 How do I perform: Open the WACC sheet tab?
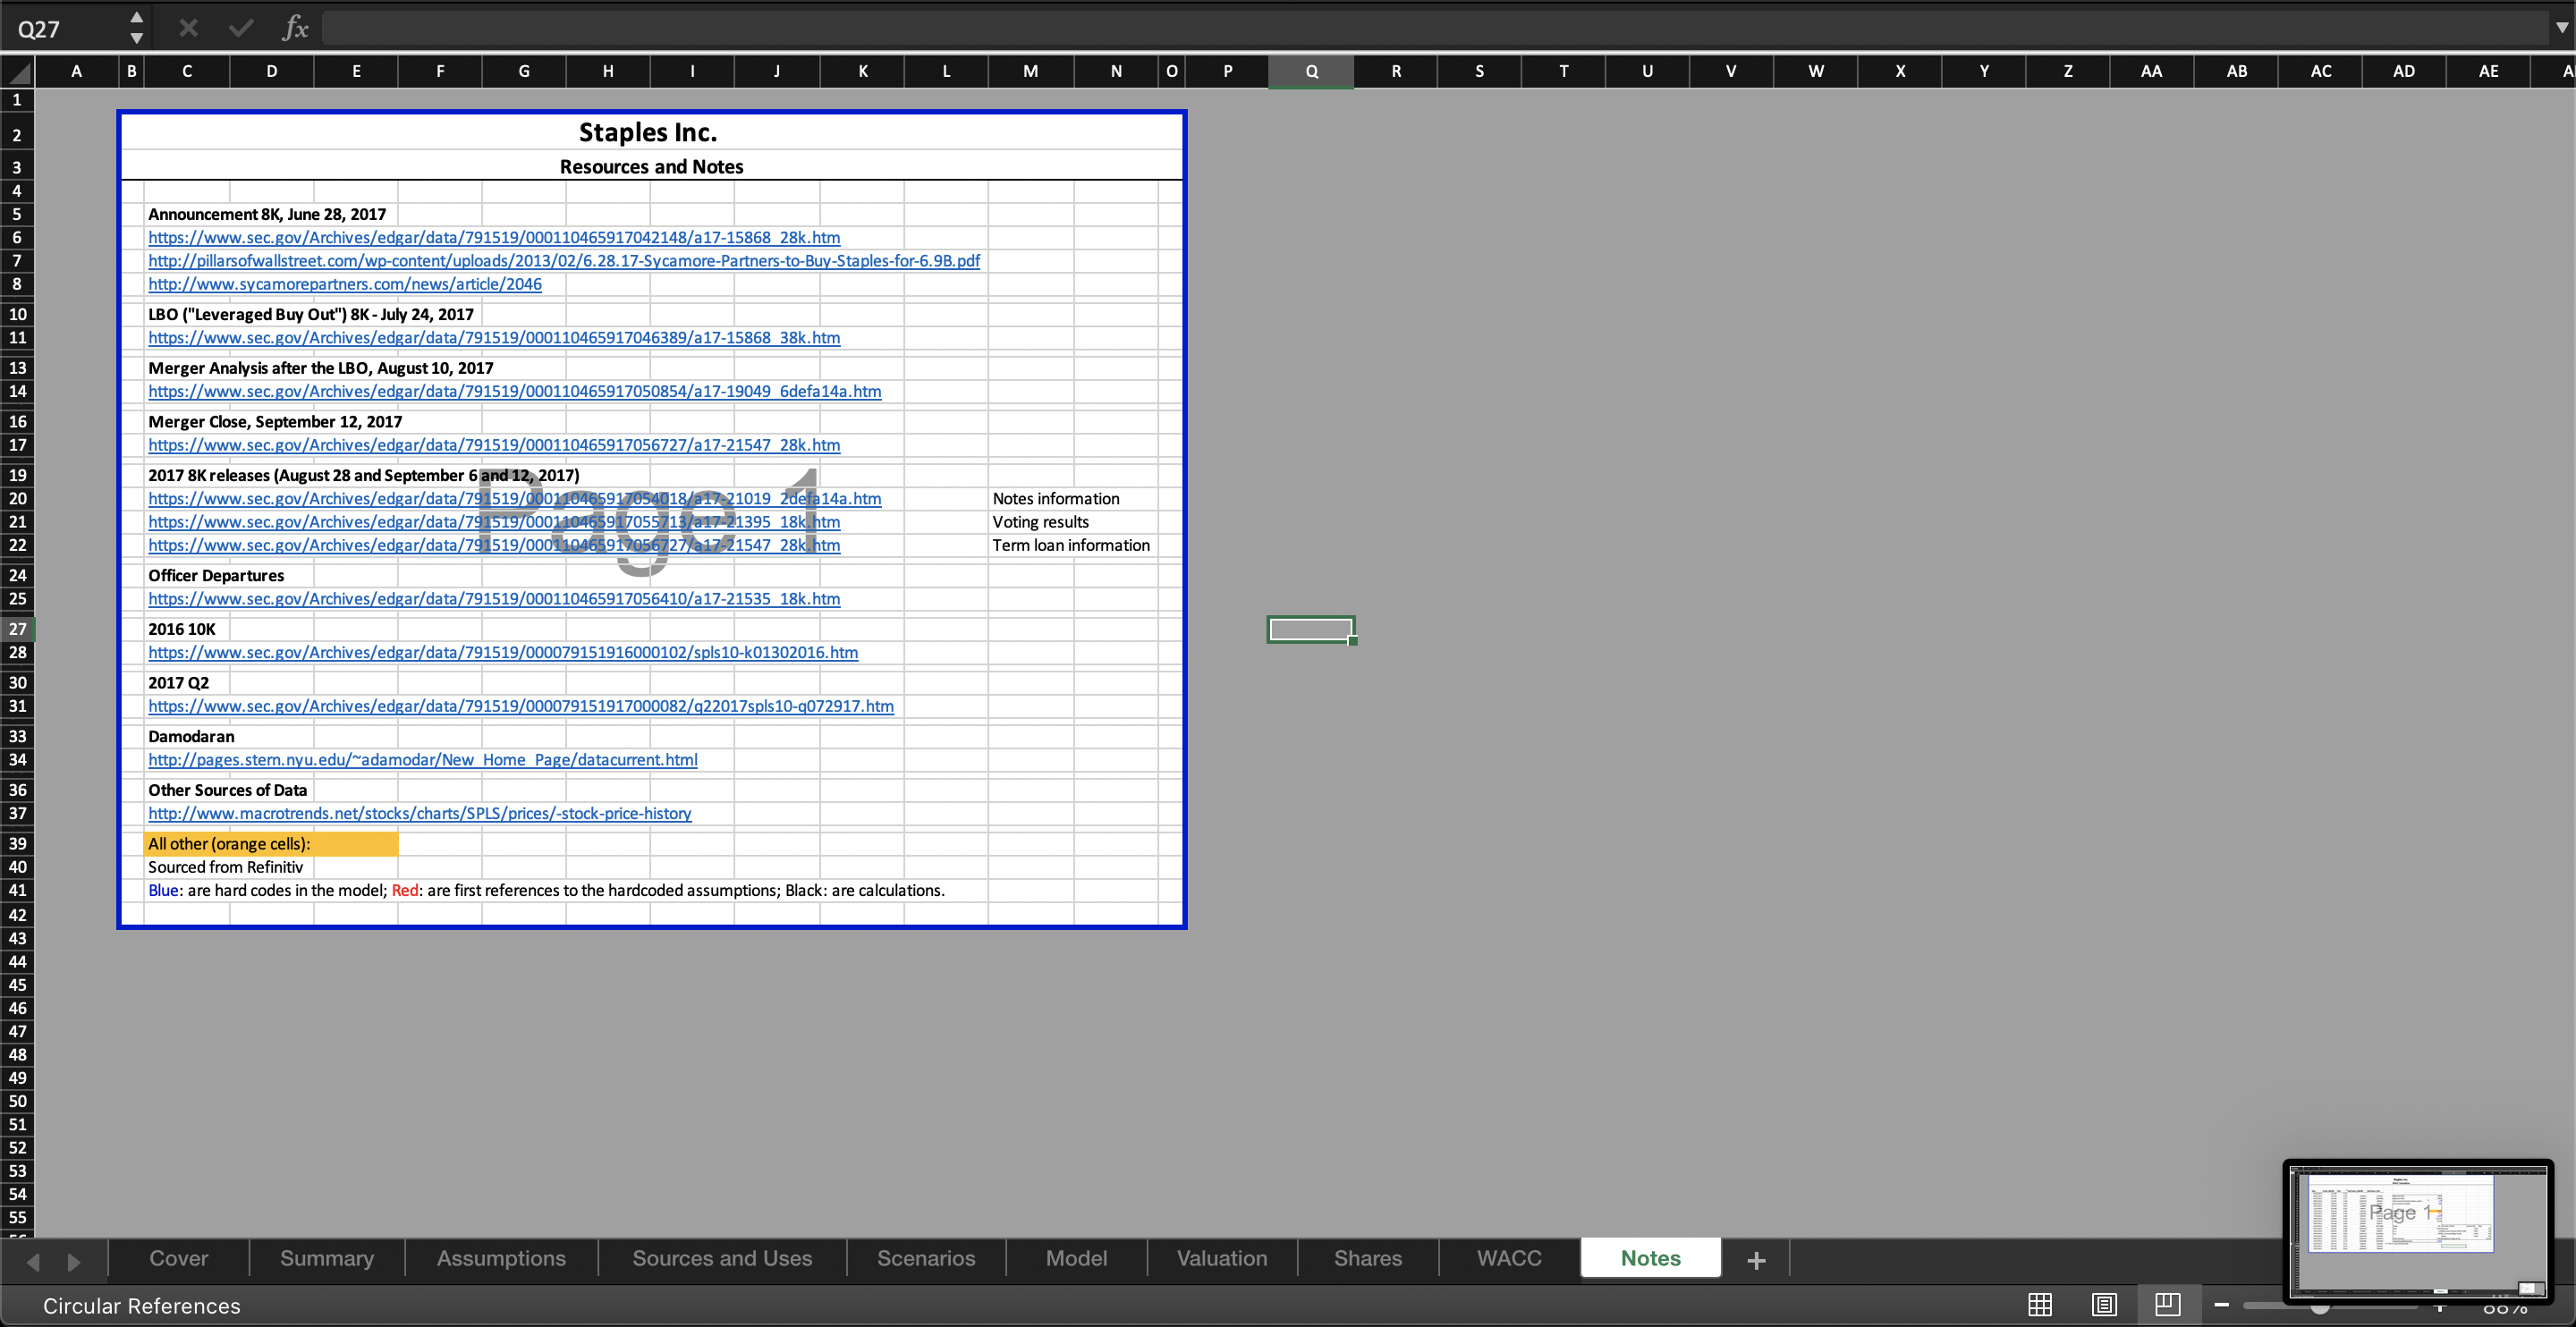click(x=1509, y=1258)
